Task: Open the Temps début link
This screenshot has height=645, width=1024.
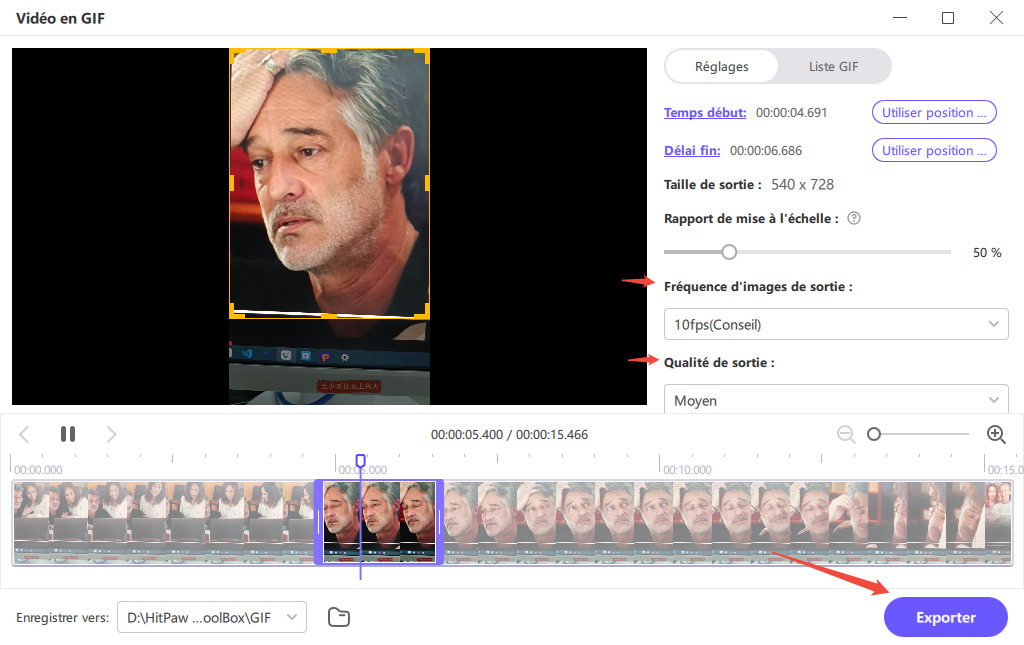Action: tap(705, 112)
